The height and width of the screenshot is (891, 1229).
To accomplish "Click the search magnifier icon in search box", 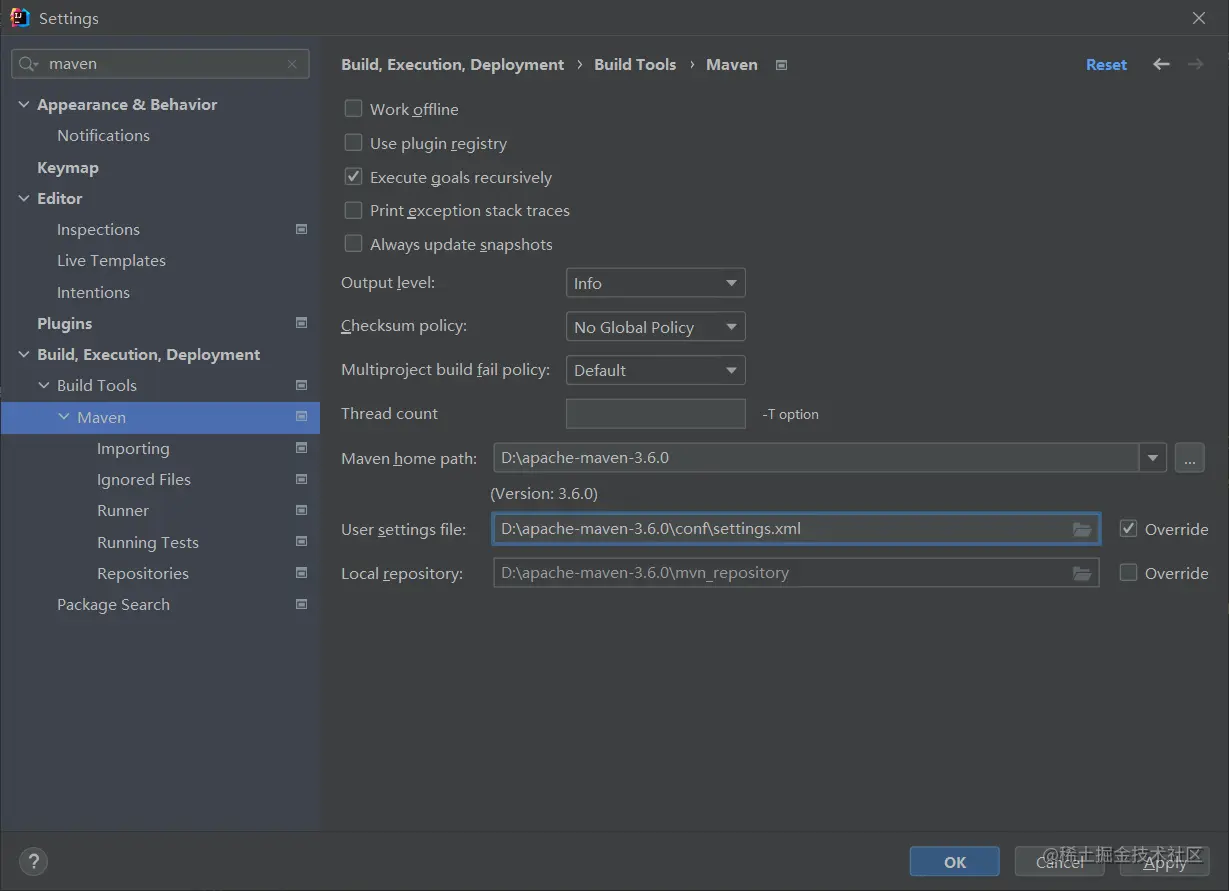I will click(29, 64).
